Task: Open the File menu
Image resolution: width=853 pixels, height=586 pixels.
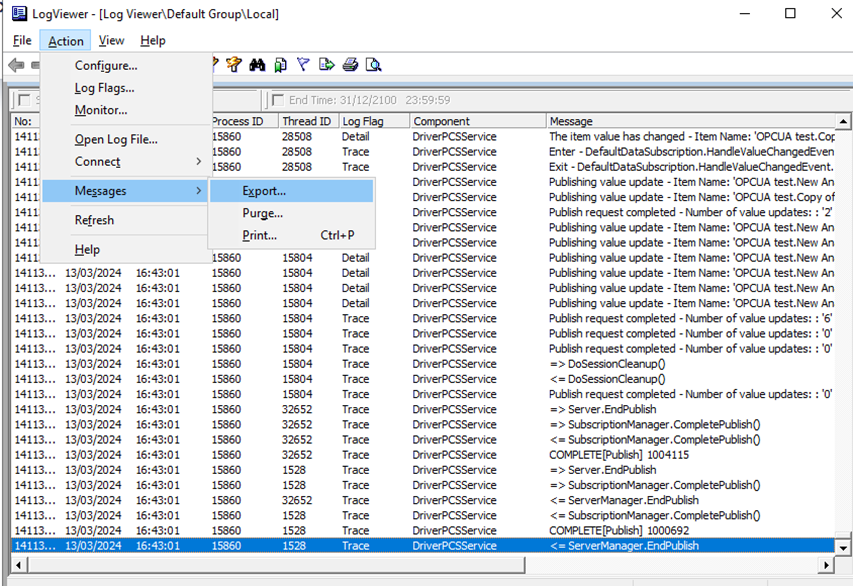Action: [x=22, y=41]
